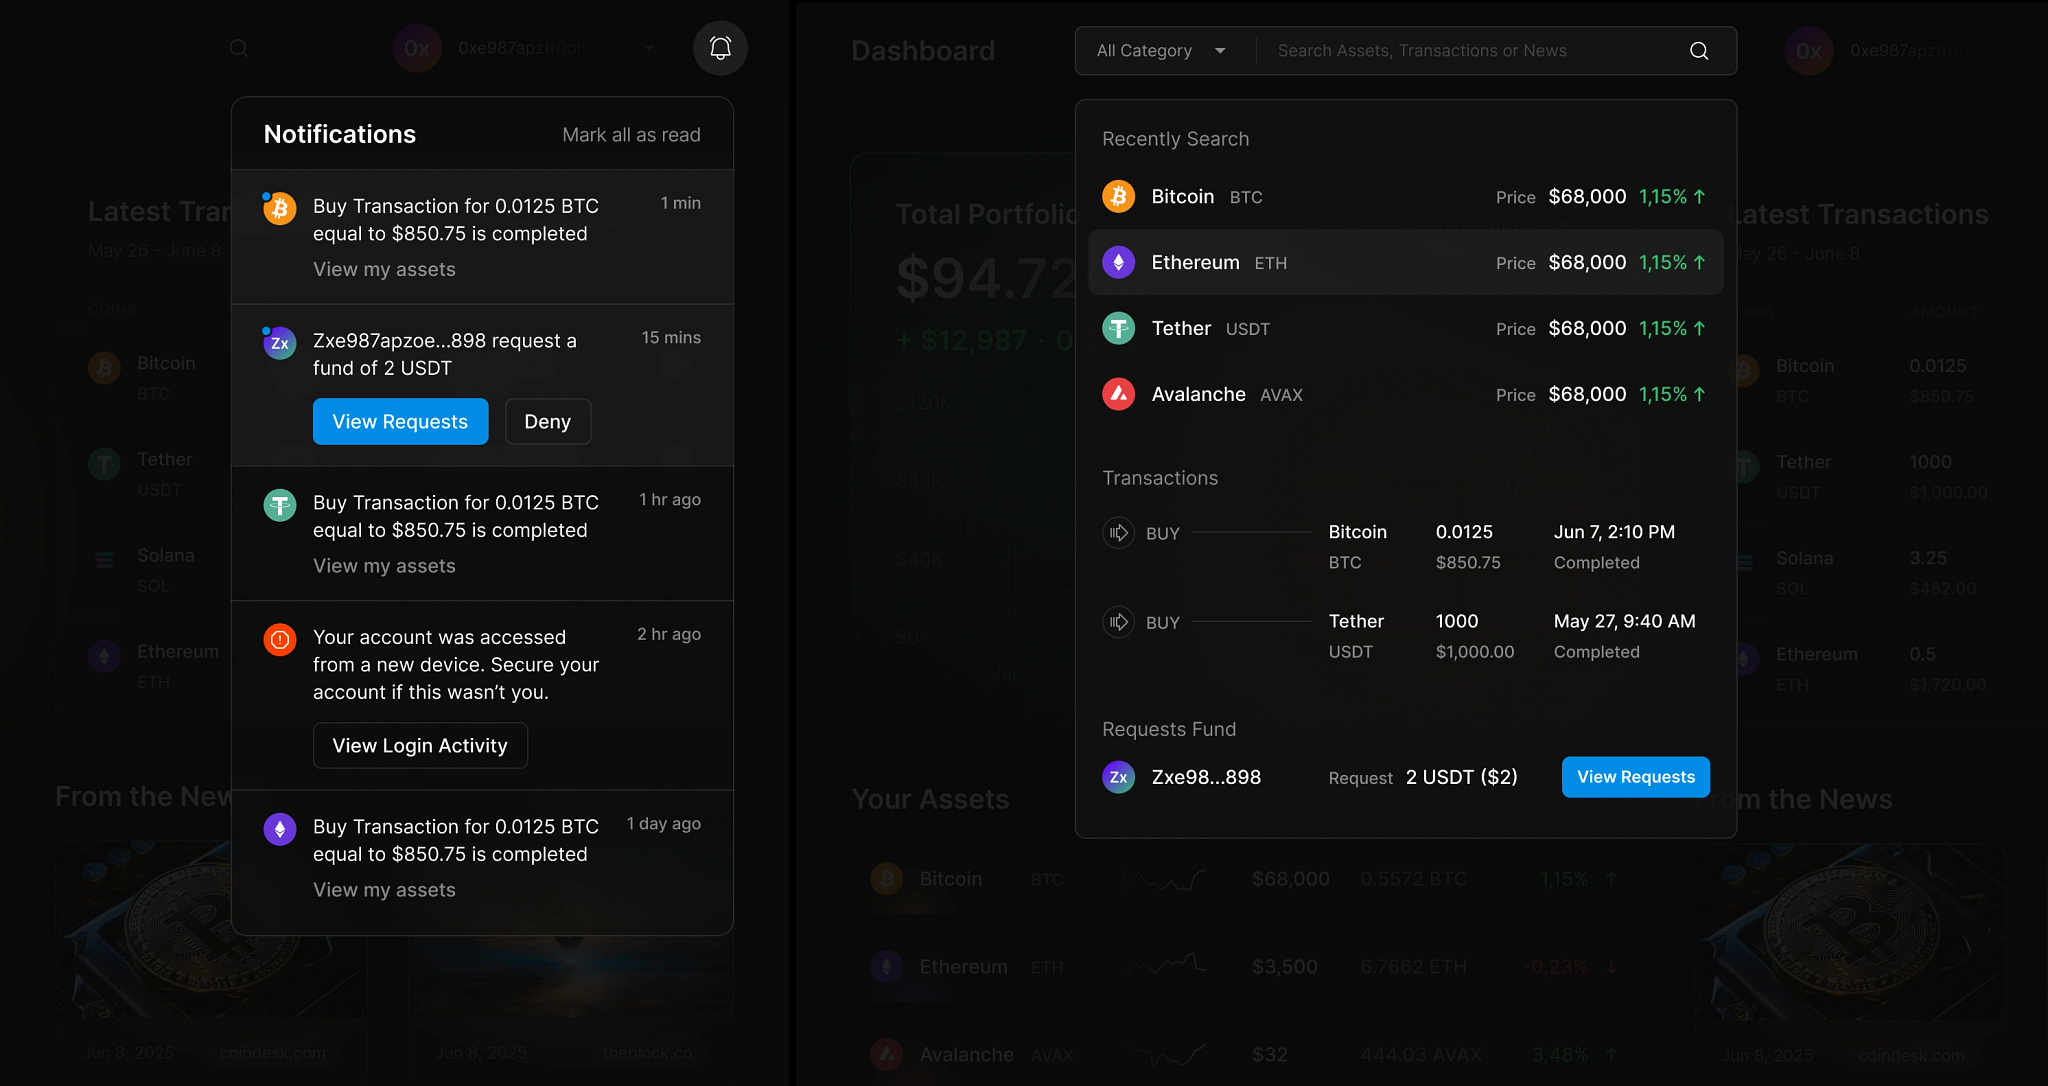Click the unread blue dot on the Bitcoin notification
2048x1086 pixels.
(x=265, y=196)
